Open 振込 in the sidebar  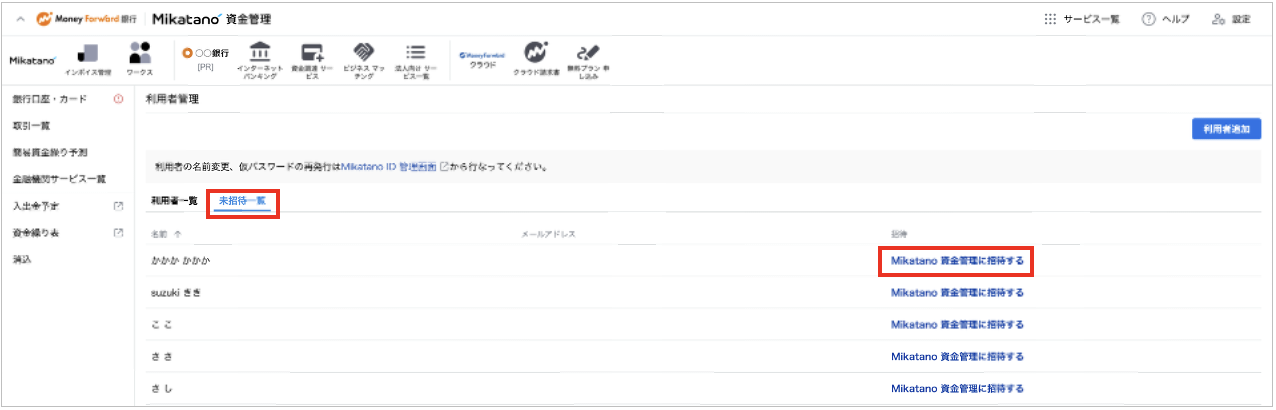(22, 260)
